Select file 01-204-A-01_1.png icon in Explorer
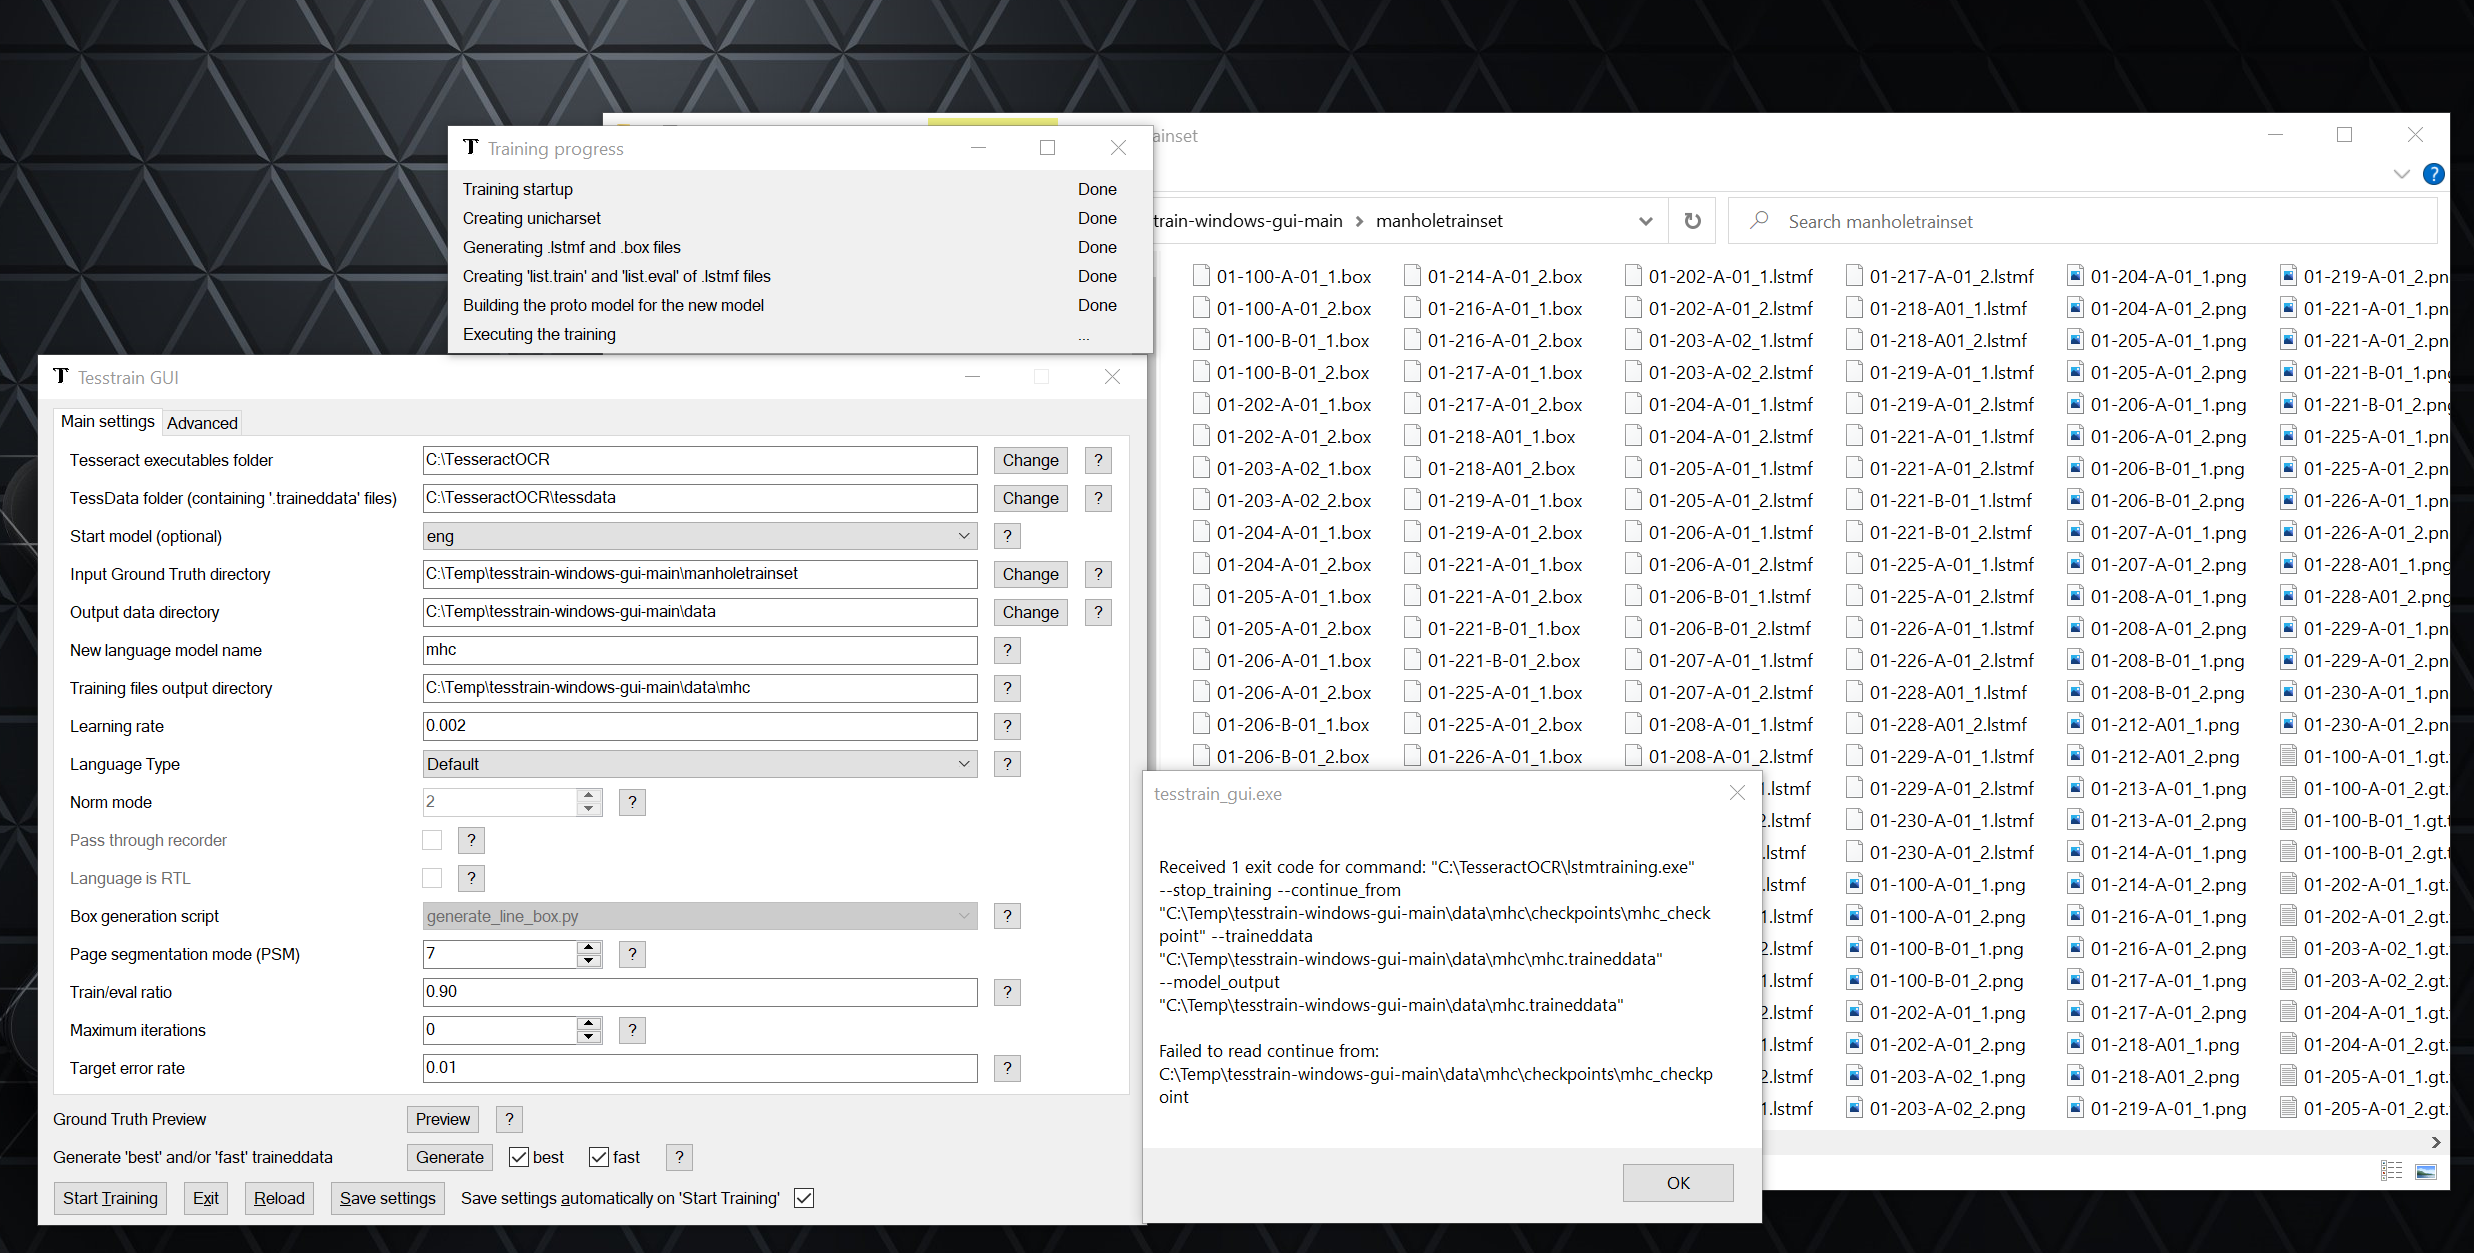 [x=2075, y=277]
